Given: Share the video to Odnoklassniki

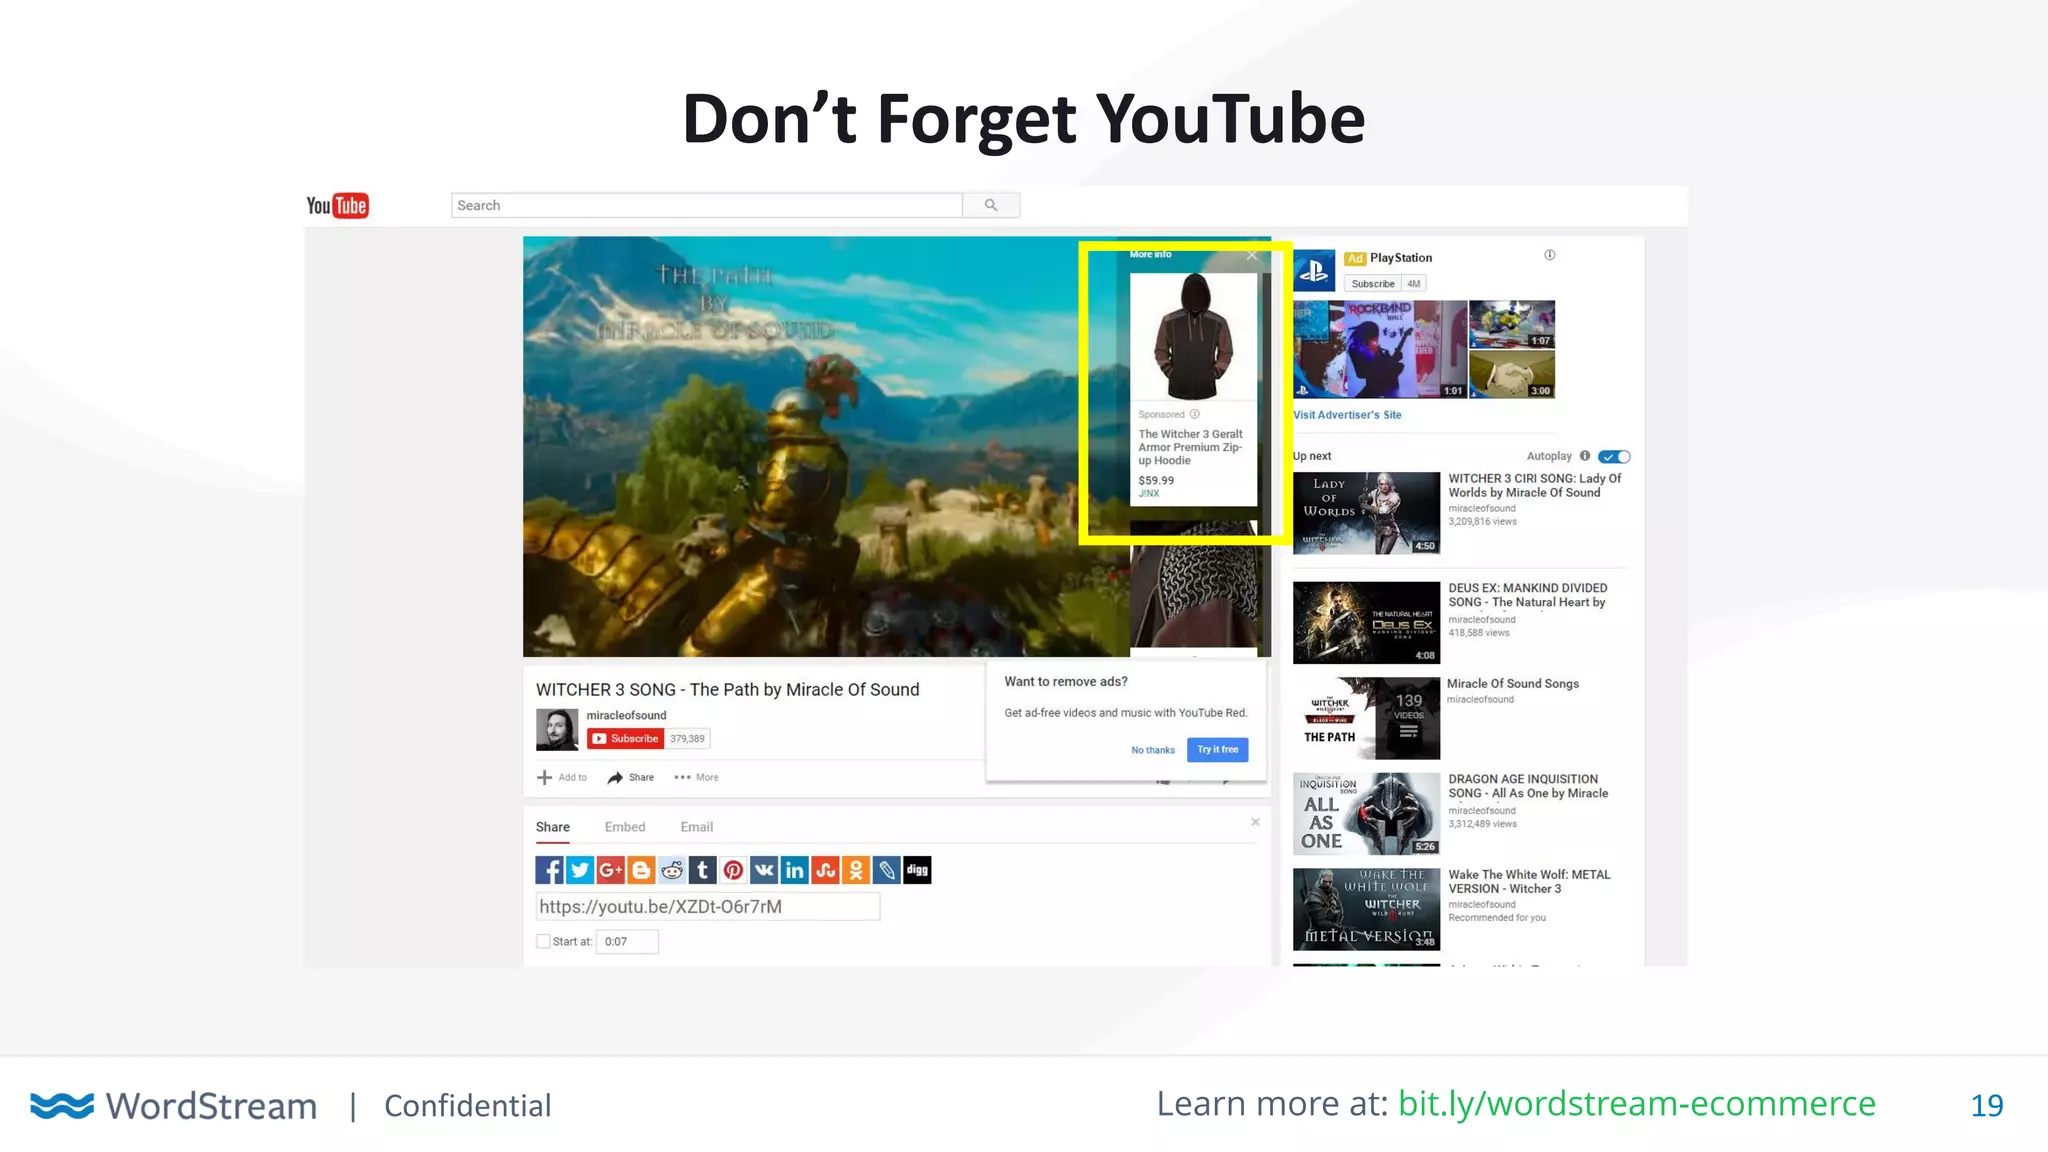Looking at the screenshot, I should point(856,870).
